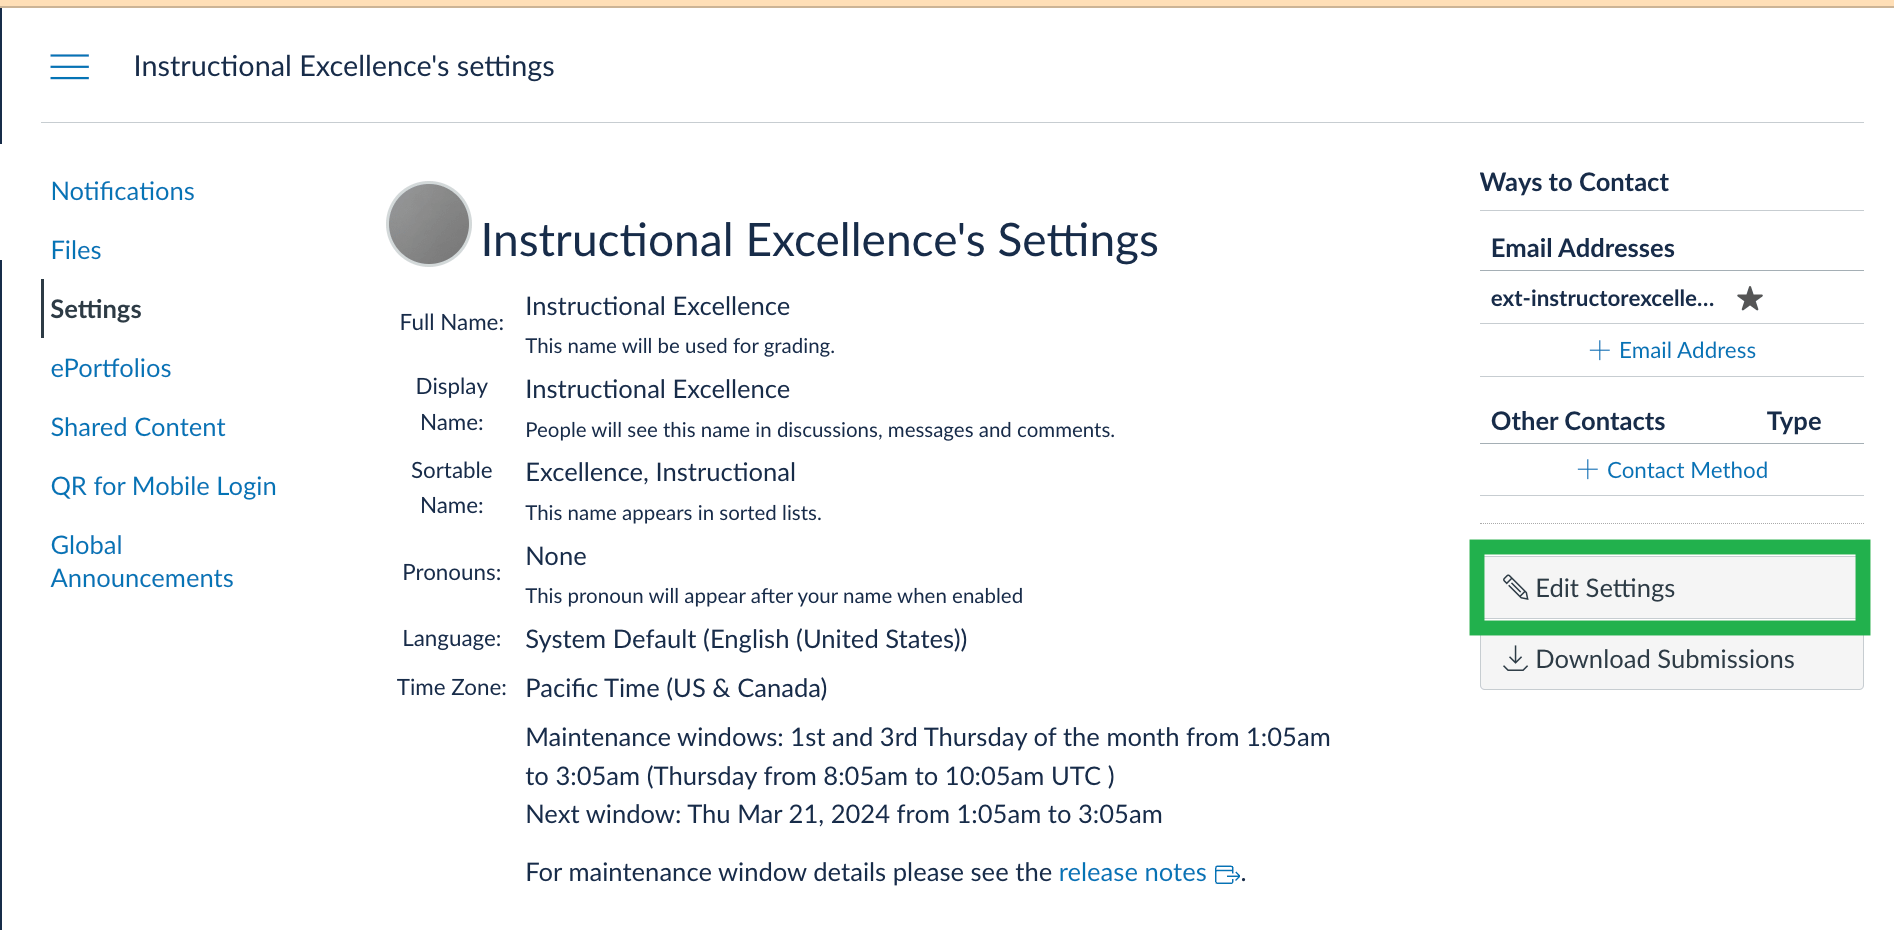Open the hamburger navigation menu
This screenshot has height=930, width=1894.
pos(69,66)
